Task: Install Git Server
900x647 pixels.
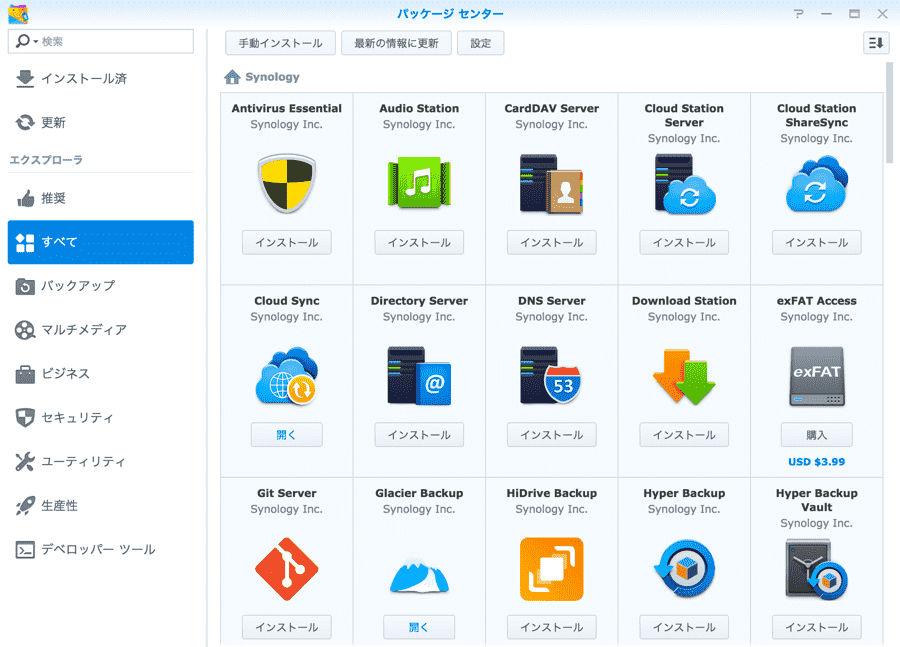Action: click(x=286, y=627)
